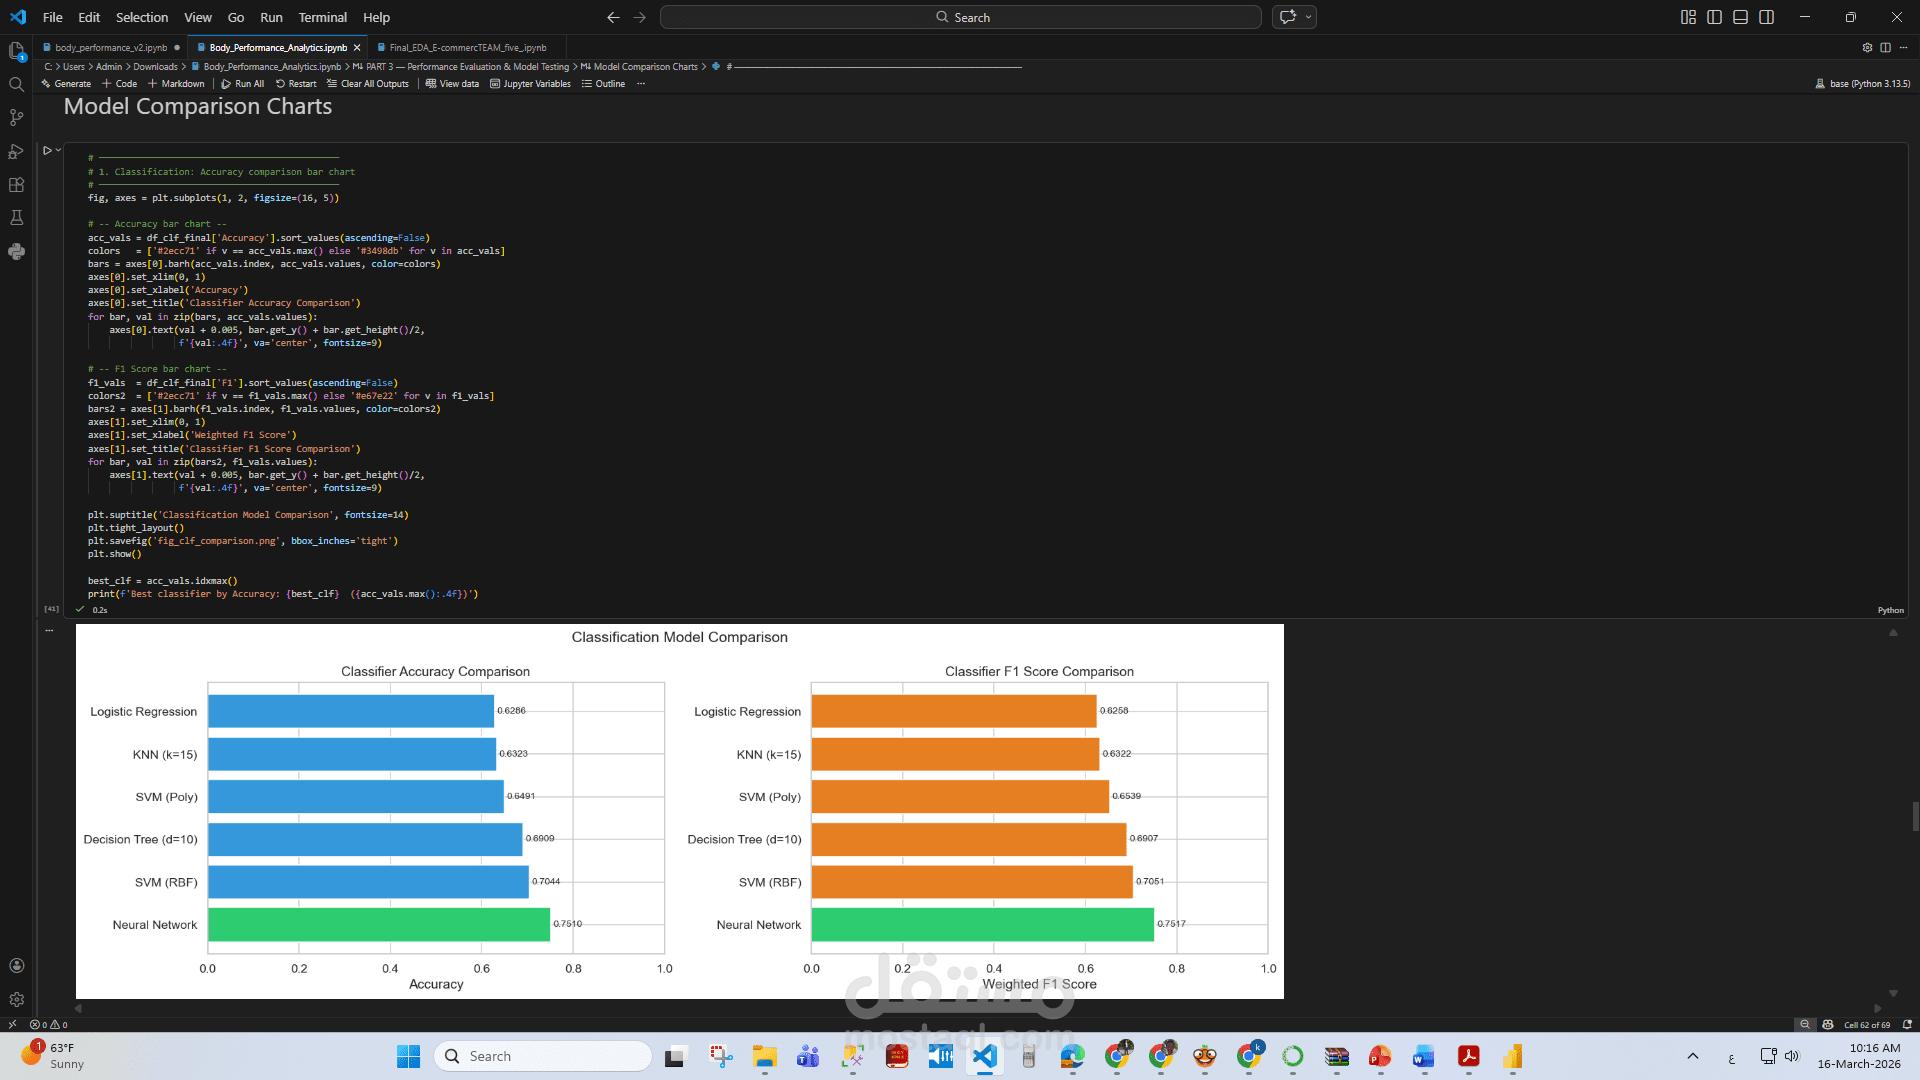Add a Markdown cell via toolbar
The height and width of the screenshot is (1080, 1920).
click(x=176, y=84)
